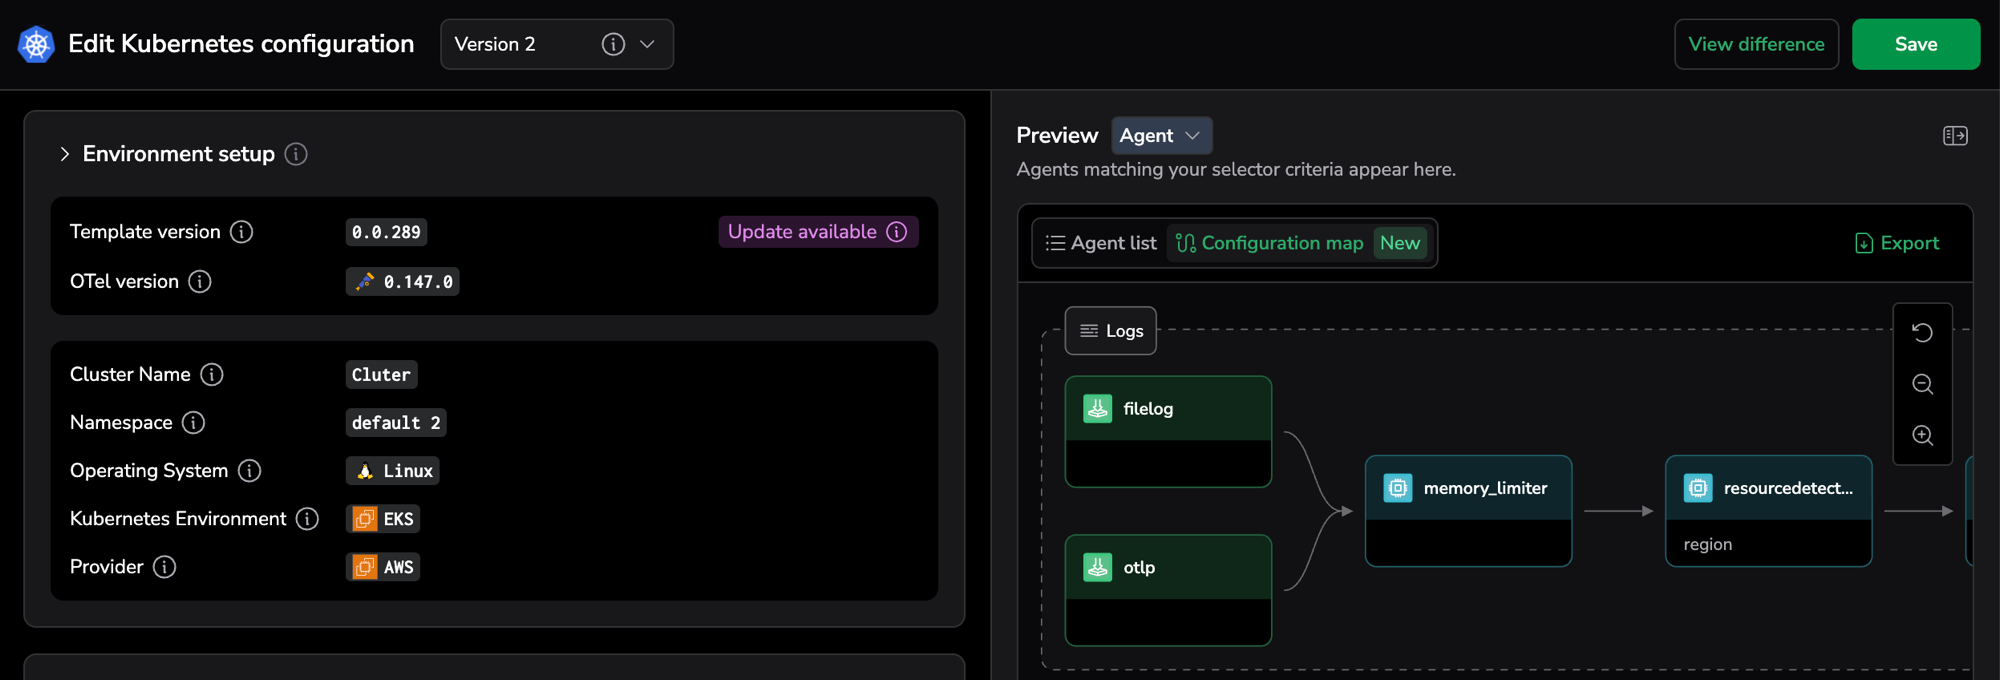Zoom out of the configuration map
The width and height of the screenshot is (2000, 680).
pos(1922,384)
